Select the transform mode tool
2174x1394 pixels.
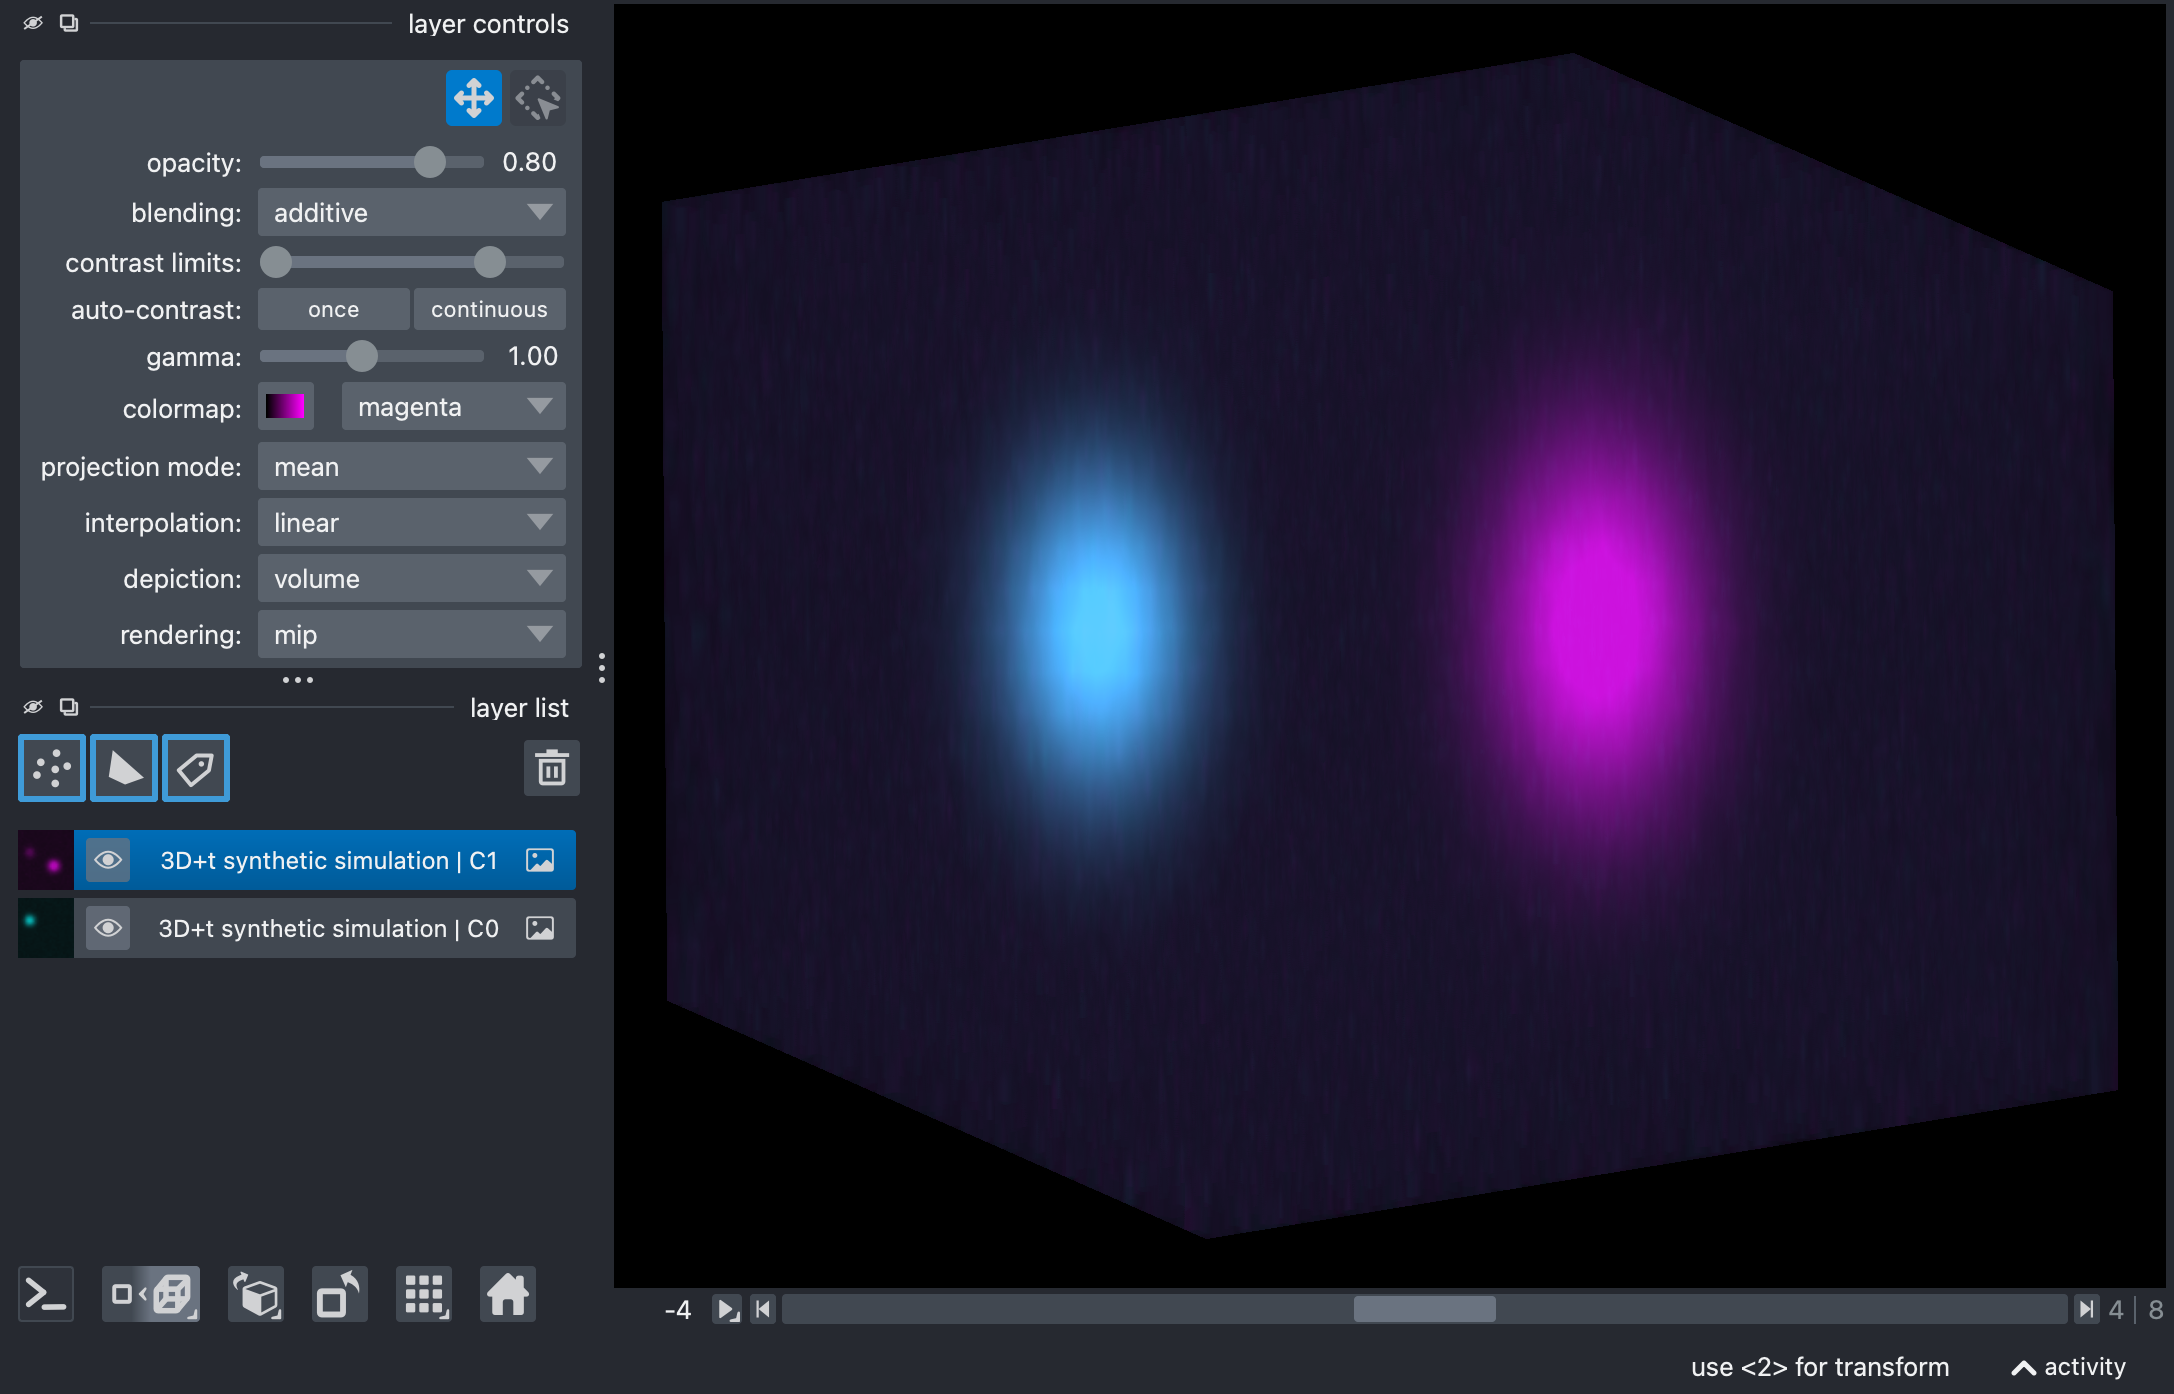[538, 98]
